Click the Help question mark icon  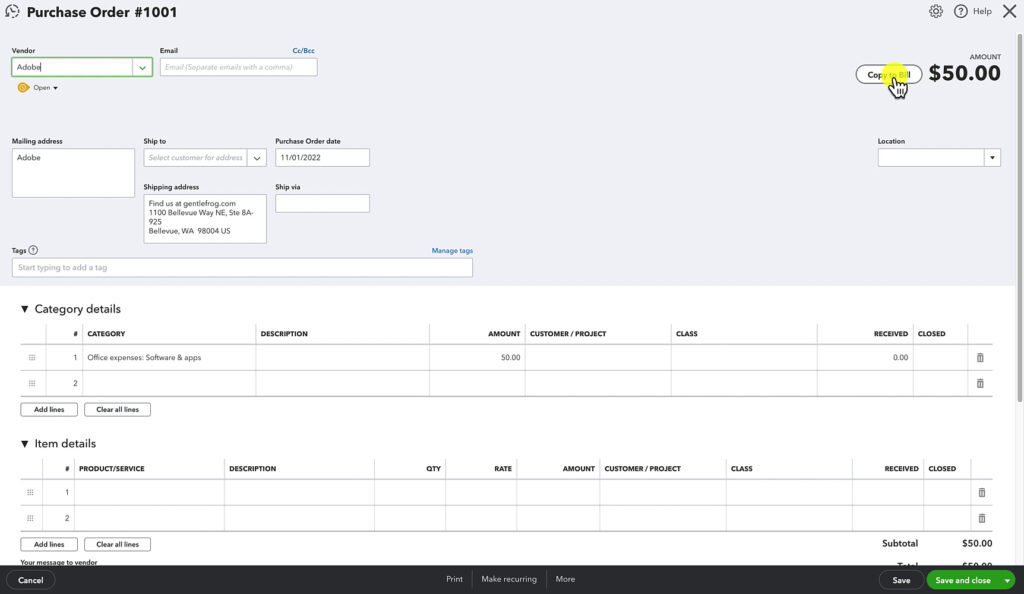pos(960,11)
